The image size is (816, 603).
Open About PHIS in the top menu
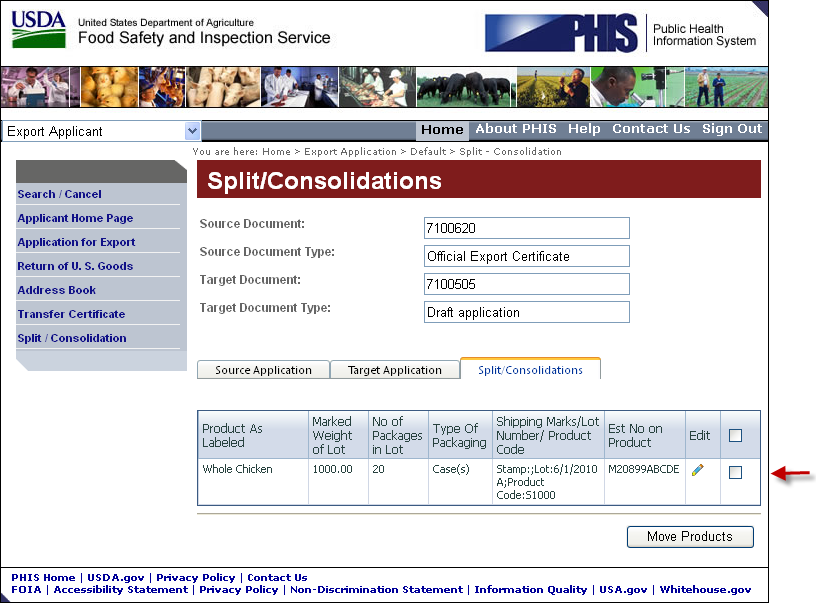516,129
